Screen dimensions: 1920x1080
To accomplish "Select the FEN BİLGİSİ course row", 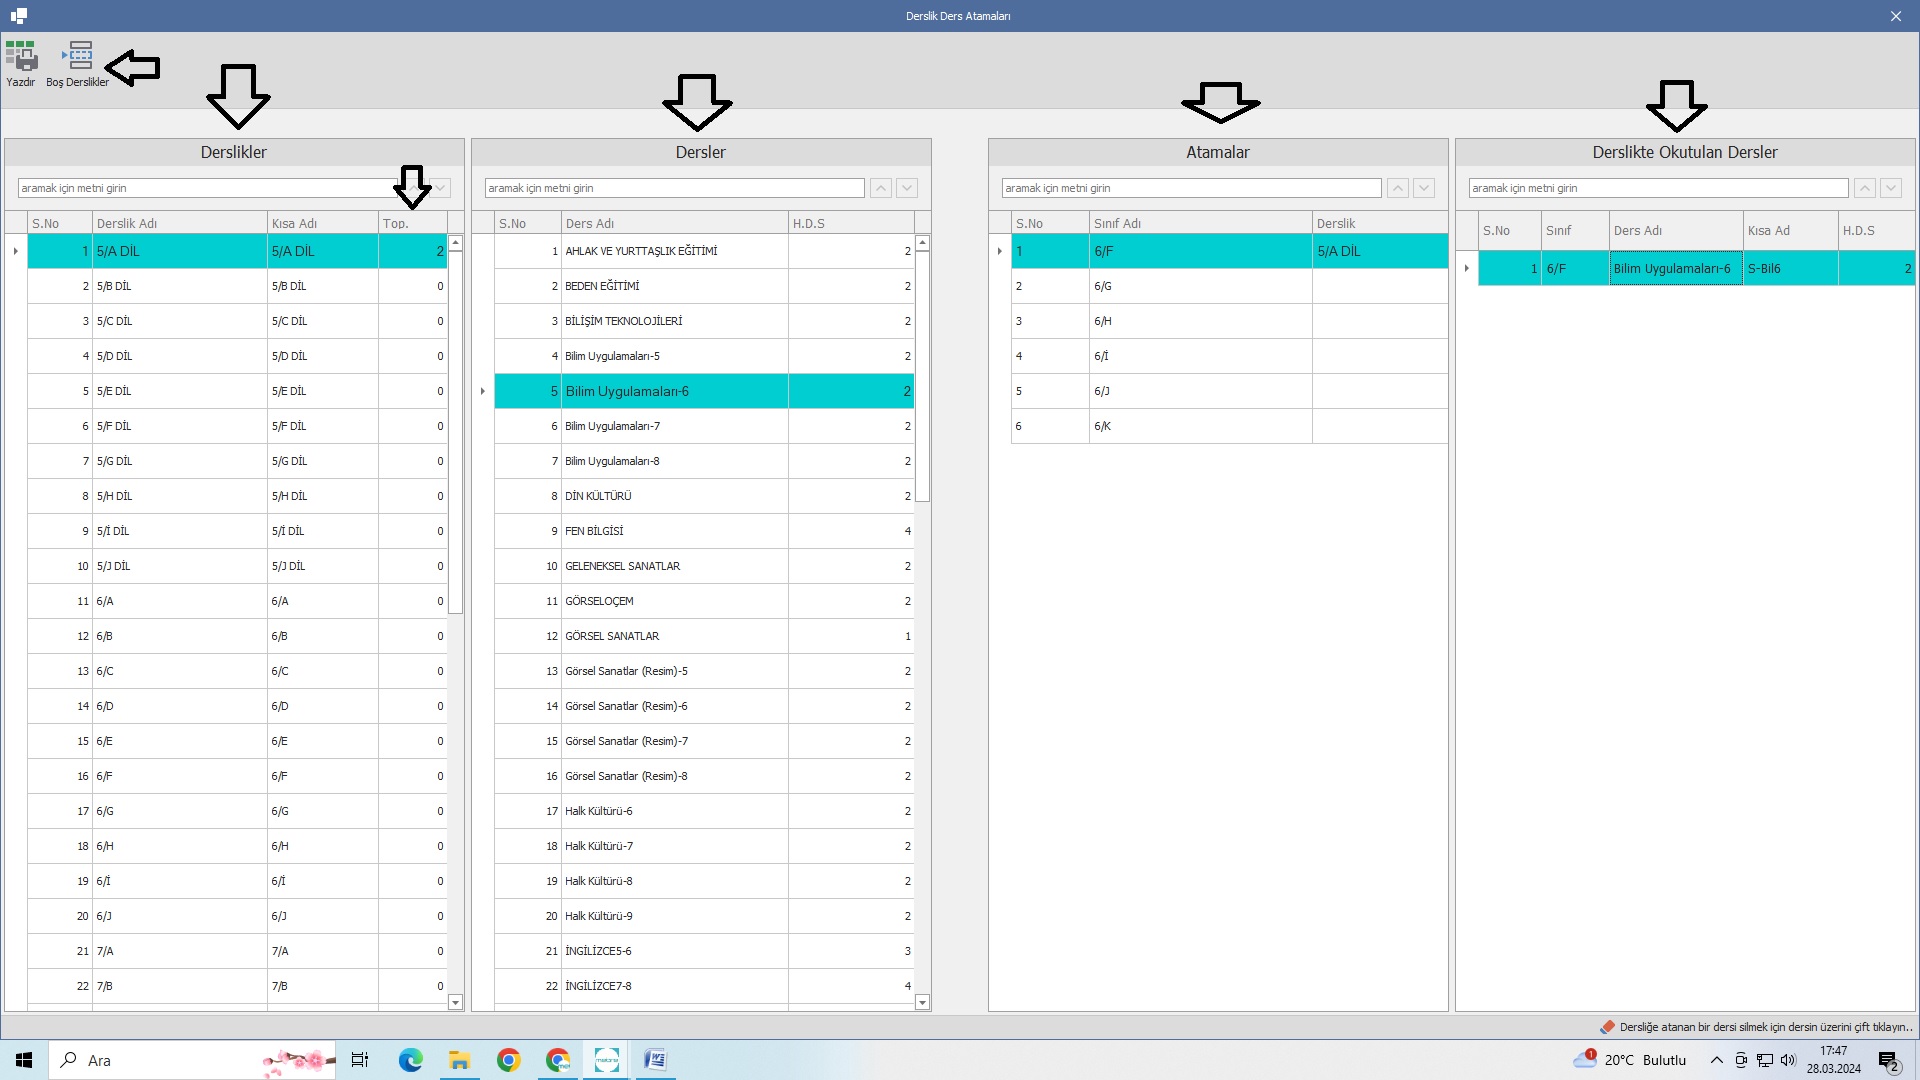I will (x=704, y=531).
